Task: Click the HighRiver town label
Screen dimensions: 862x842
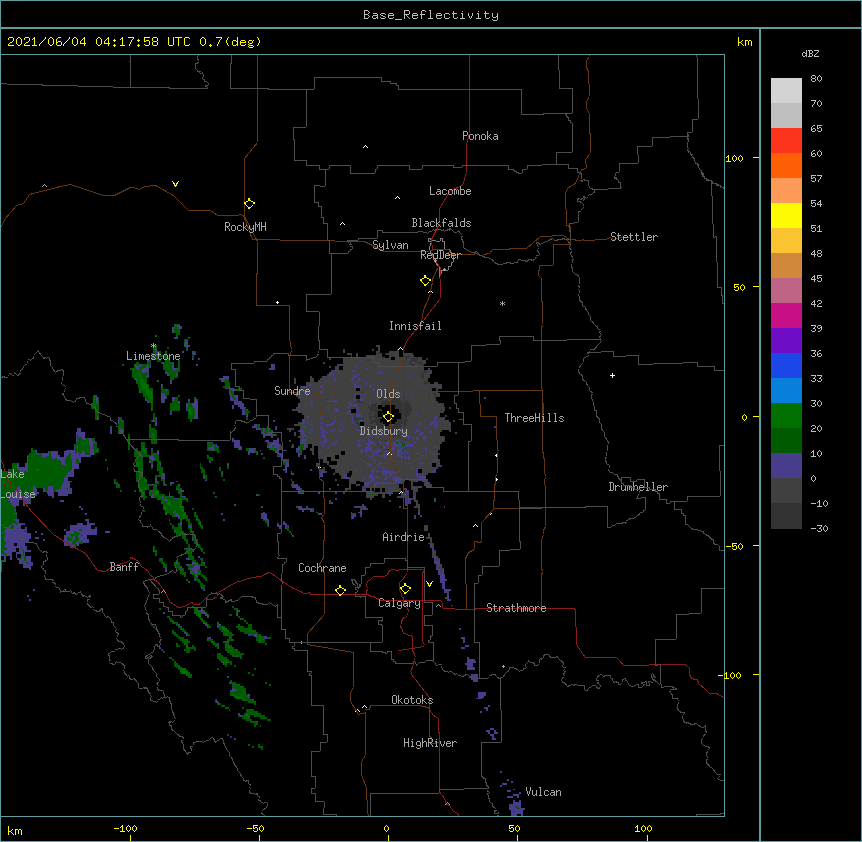Action: point(430,743)
